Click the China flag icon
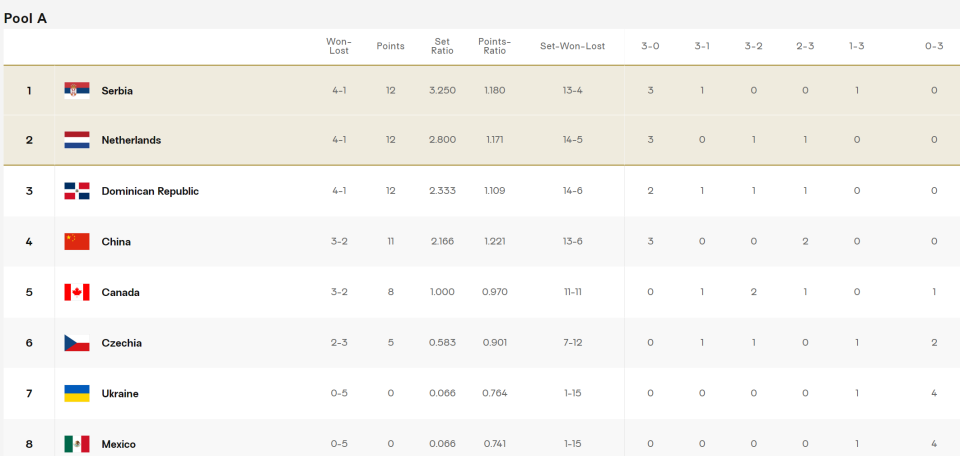 (x=77, y=242)
